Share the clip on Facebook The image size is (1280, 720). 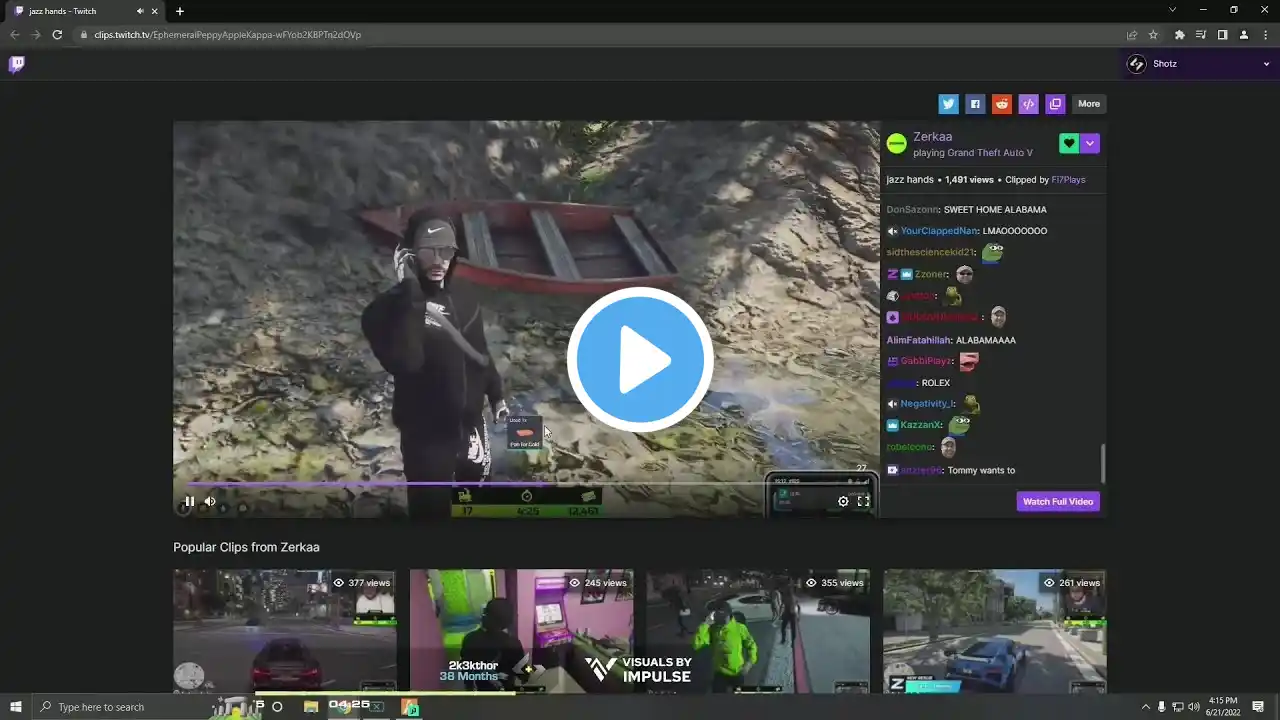(975, 104)
